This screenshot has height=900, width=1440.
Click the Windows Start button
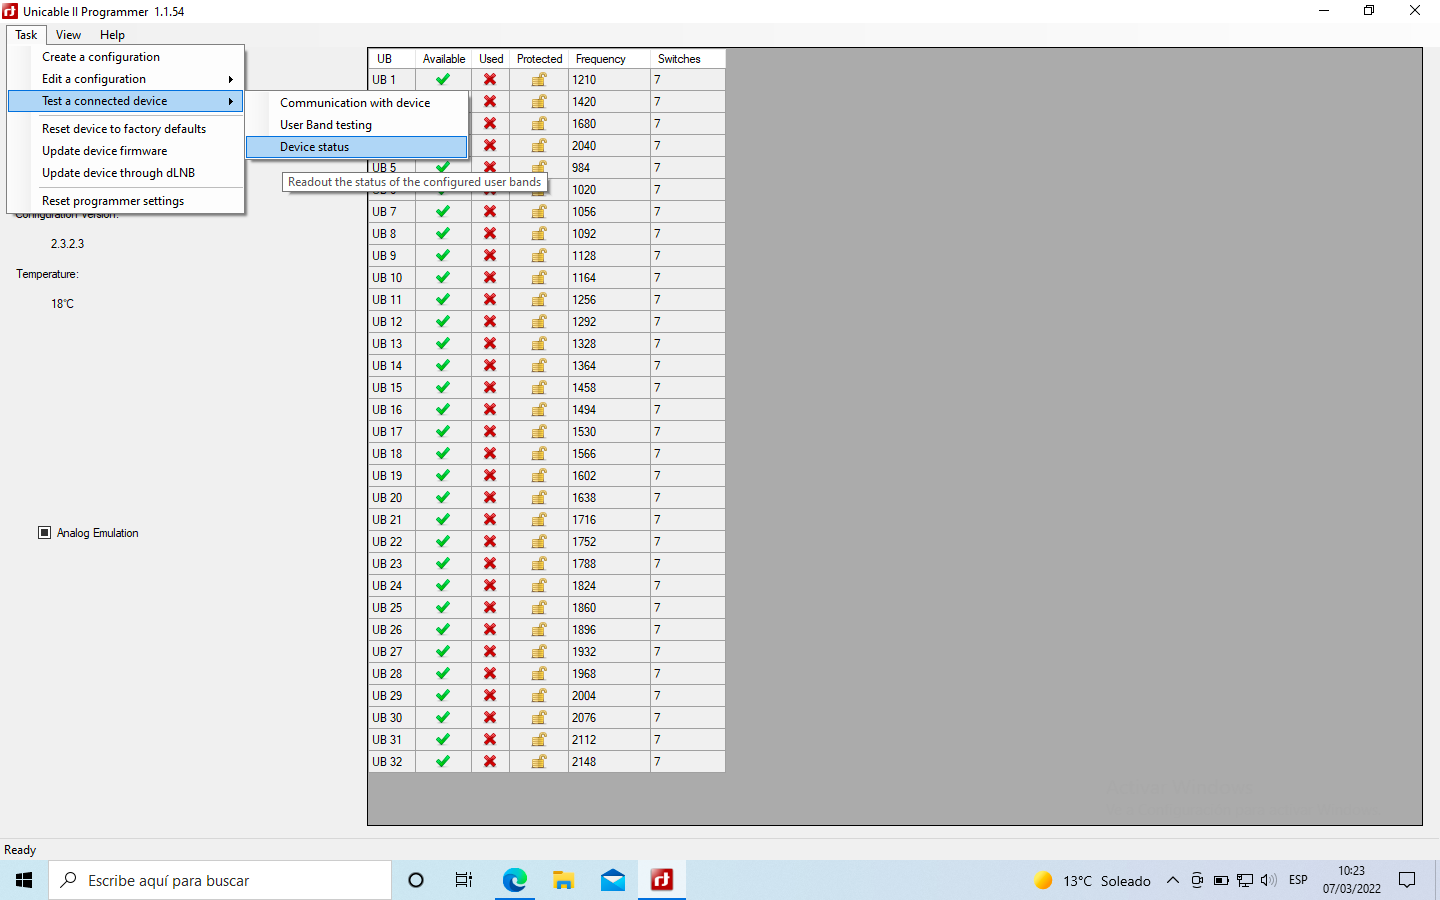[24, 880]
